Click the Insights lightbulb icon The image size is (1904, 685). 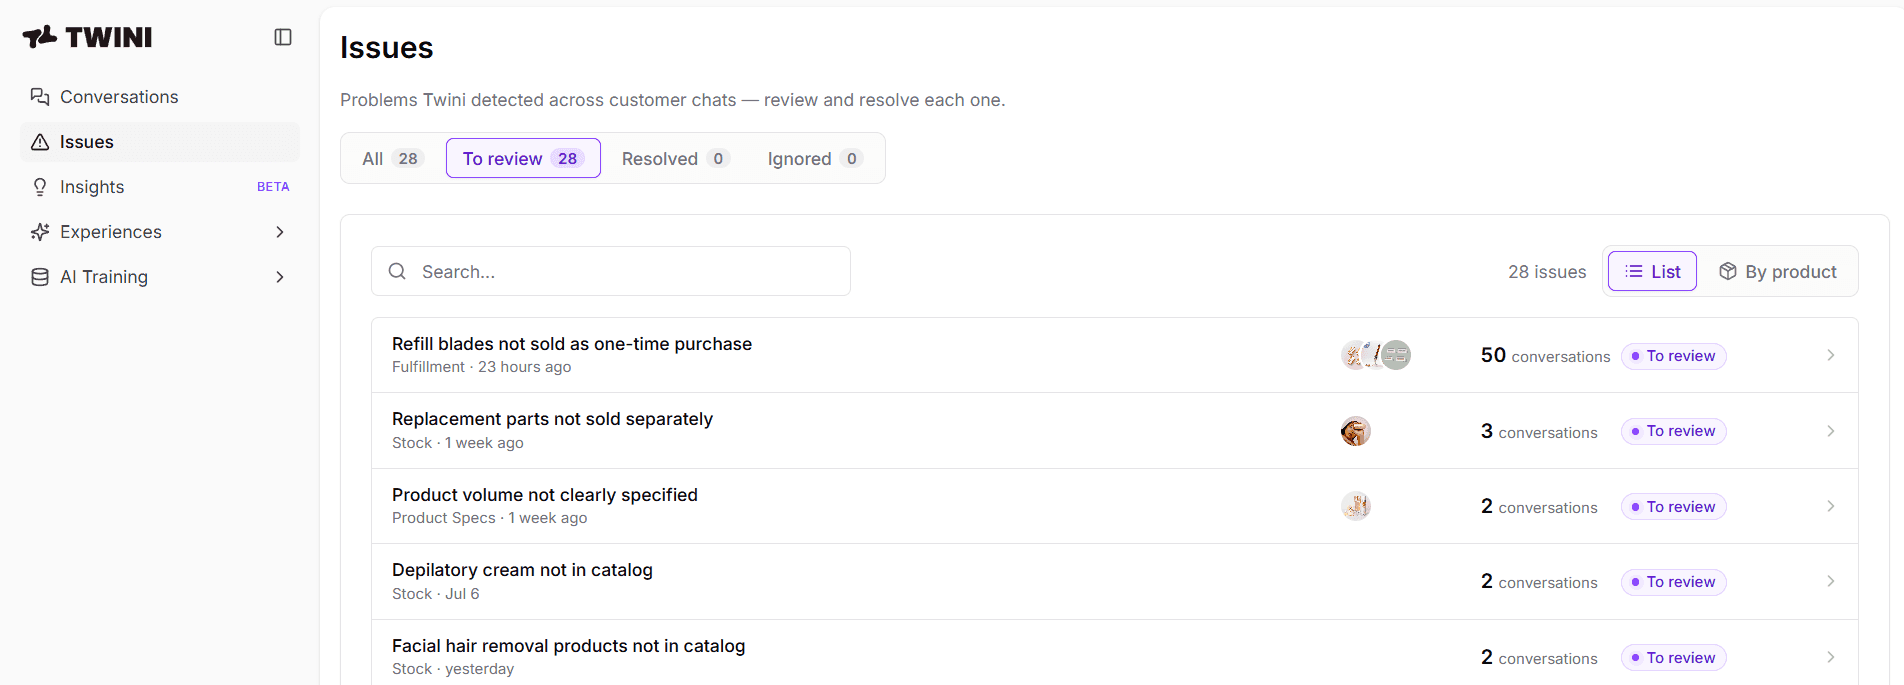[x=40, y=187]
